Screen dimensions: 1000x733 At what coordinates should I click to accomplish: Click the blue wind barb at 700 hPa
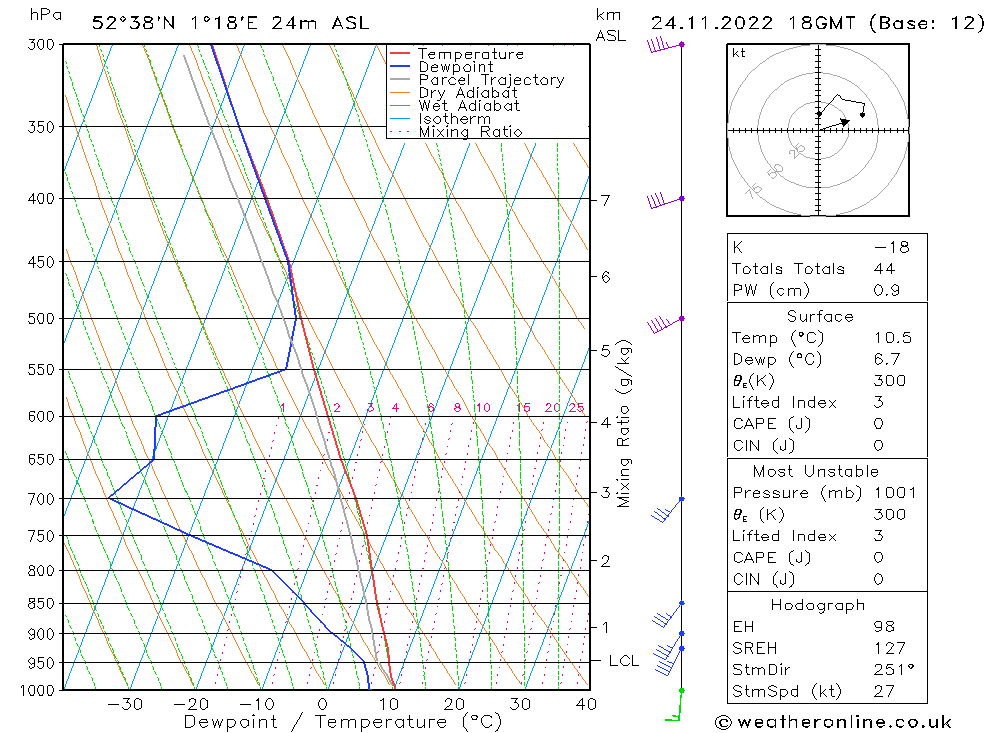click(668, 509)
